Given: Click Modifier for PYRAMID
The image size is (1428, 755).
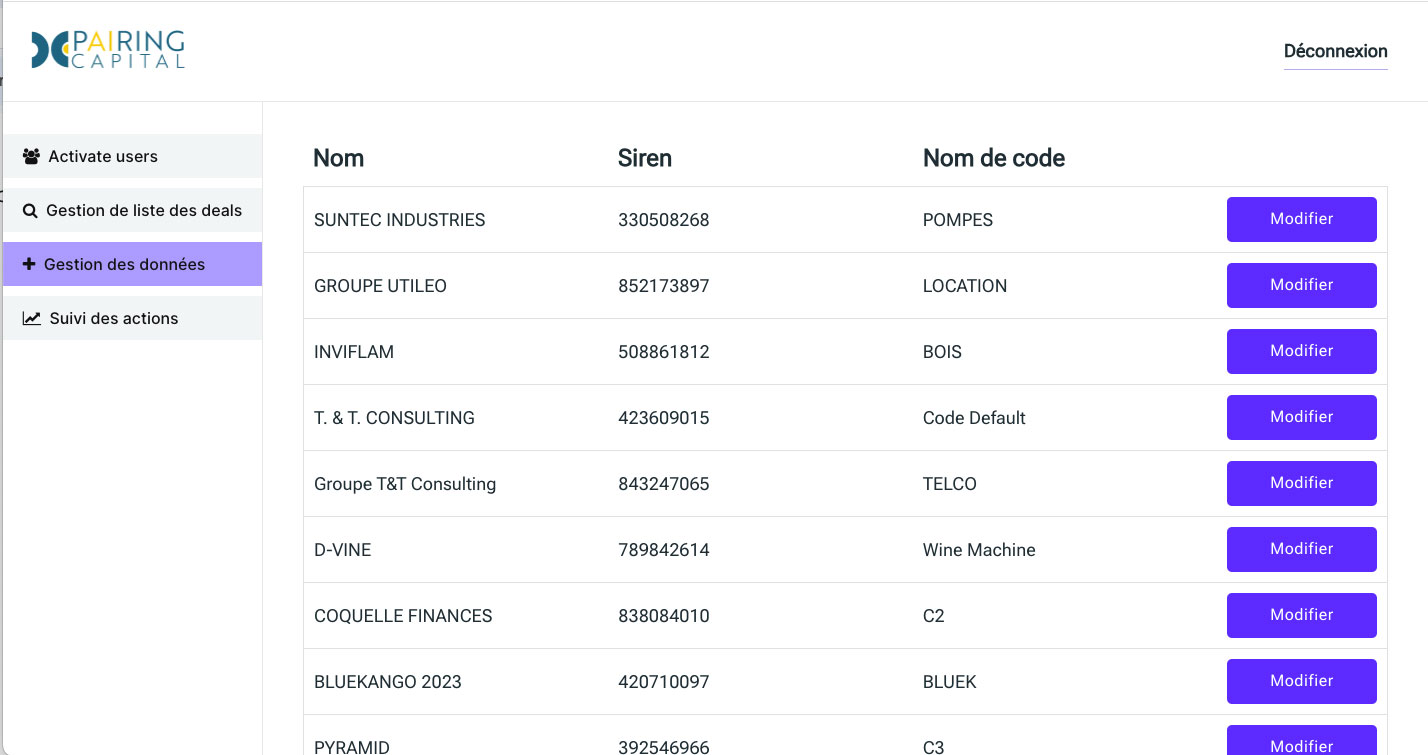Looking at the screenshot, I should (1301, 740).
